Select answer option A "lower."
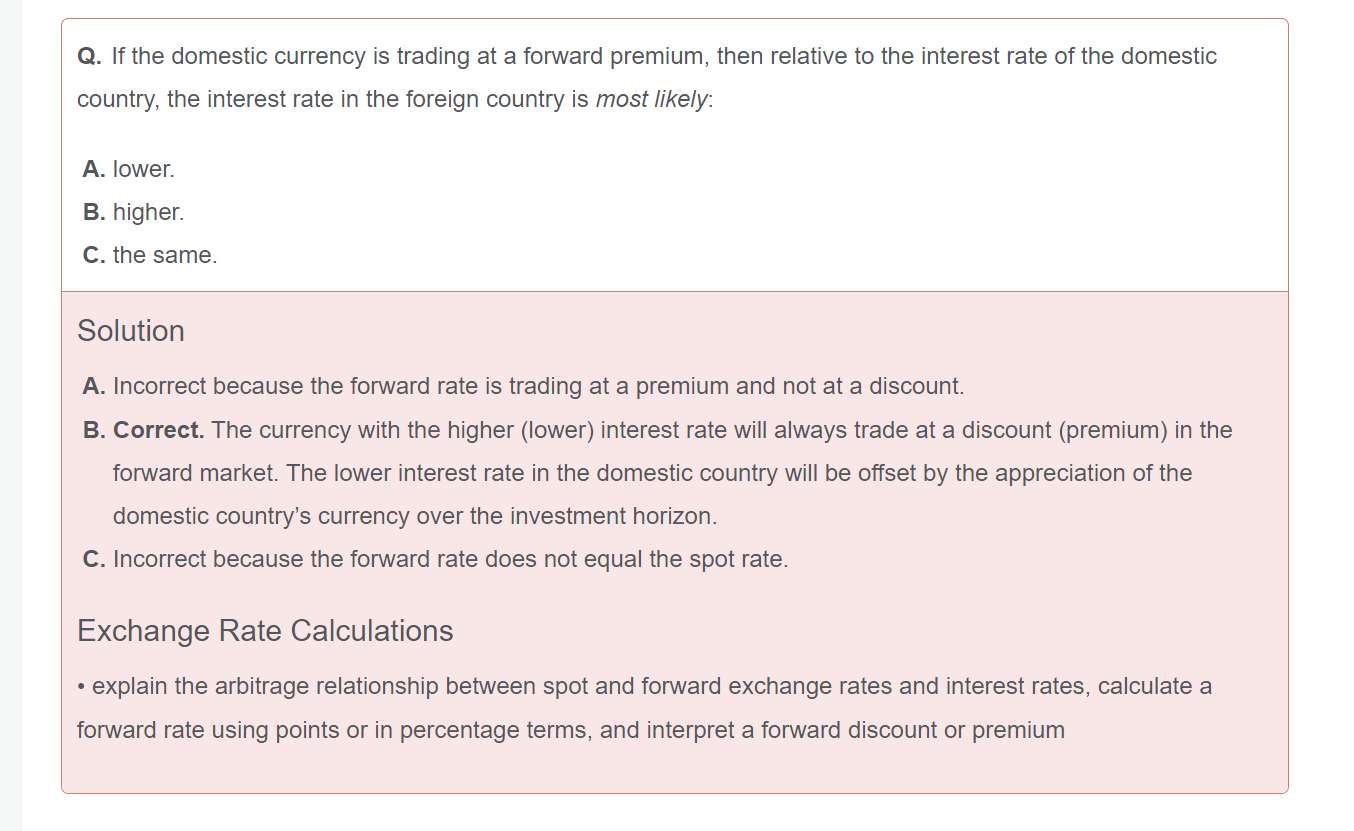1354x831 pixels. click(x=143, y=170)
